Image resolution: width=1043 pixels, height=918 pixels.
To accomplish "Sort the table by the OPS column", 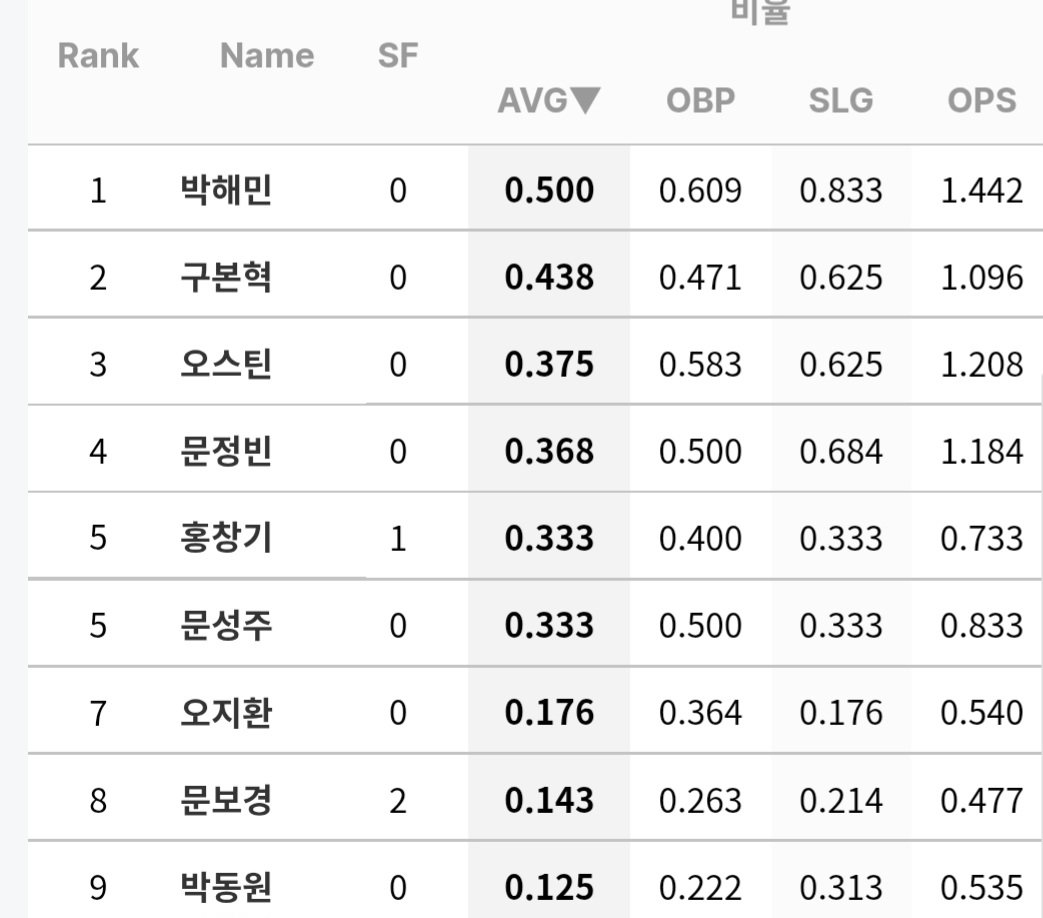I will 982,100.
